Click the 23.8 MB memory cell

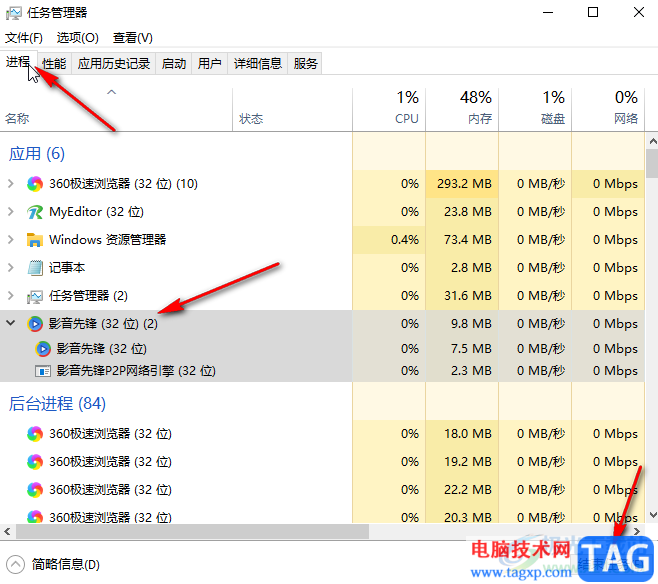click(x=462, y=212)
